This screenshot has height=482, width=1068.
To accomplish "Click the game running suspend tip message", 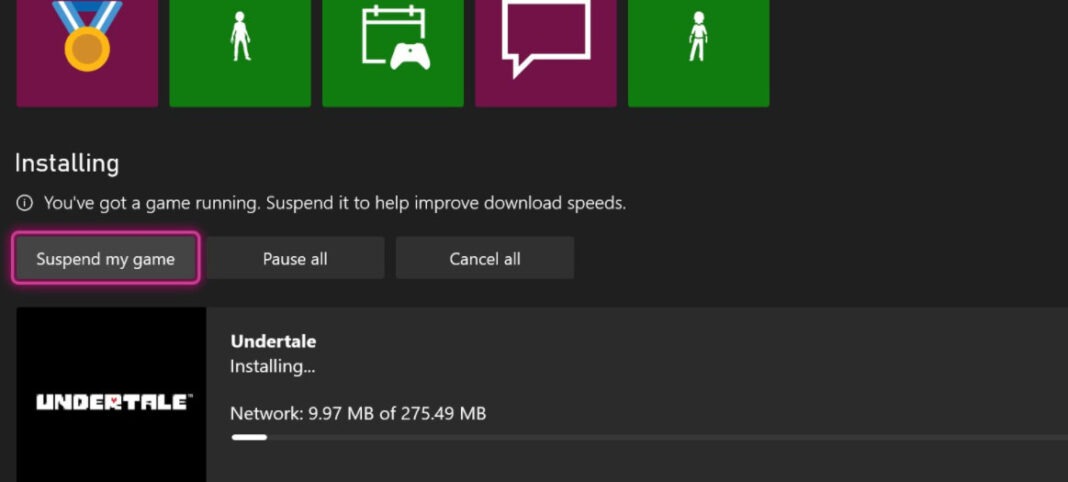I will [335, 203].
